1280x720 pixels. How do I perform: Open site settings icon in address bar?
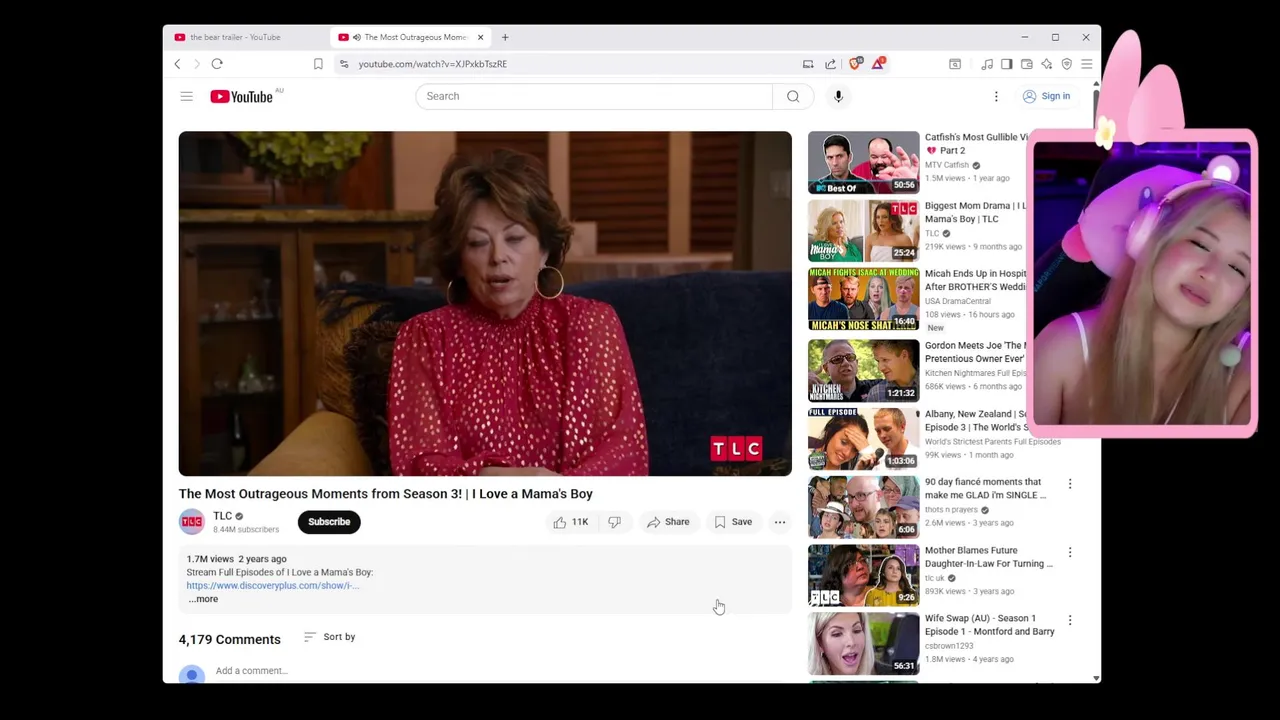[x=344, y=64]
